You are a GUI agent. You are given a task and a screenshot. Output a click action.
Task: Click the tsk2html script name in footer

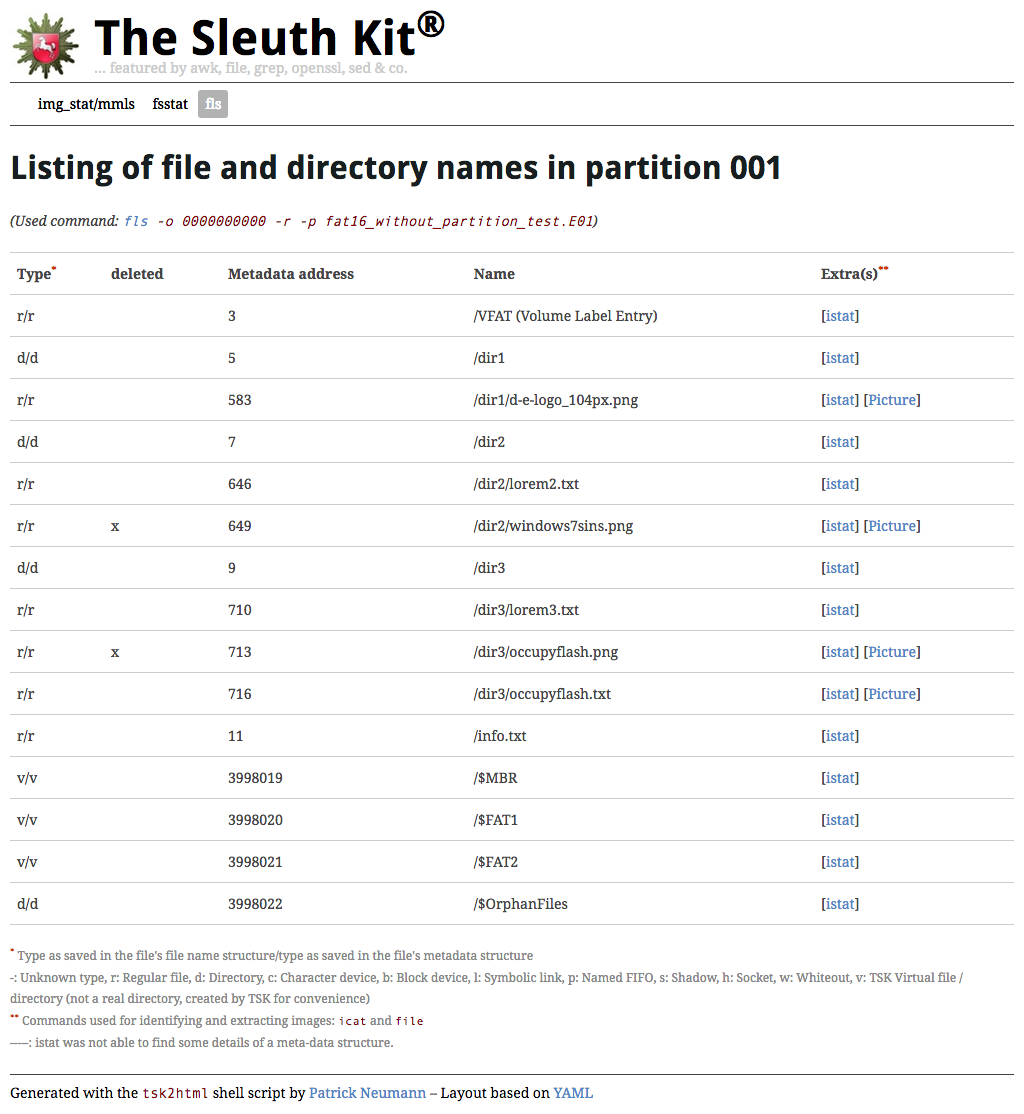click(x=175, y=1093)
